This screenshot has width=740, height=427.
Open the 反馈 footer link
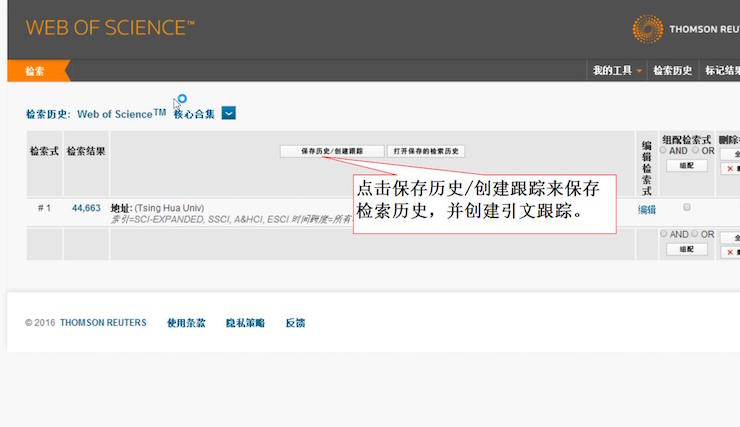point(295,323)
